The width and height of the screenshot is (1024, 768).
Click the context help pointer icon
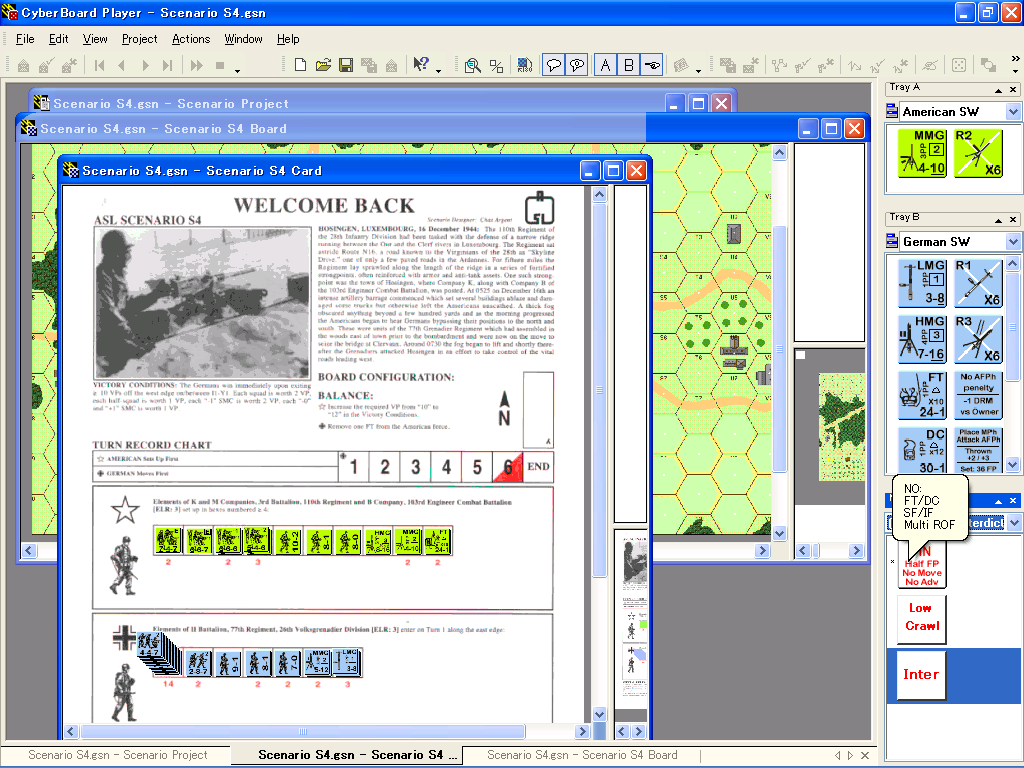tap(421, 64)
